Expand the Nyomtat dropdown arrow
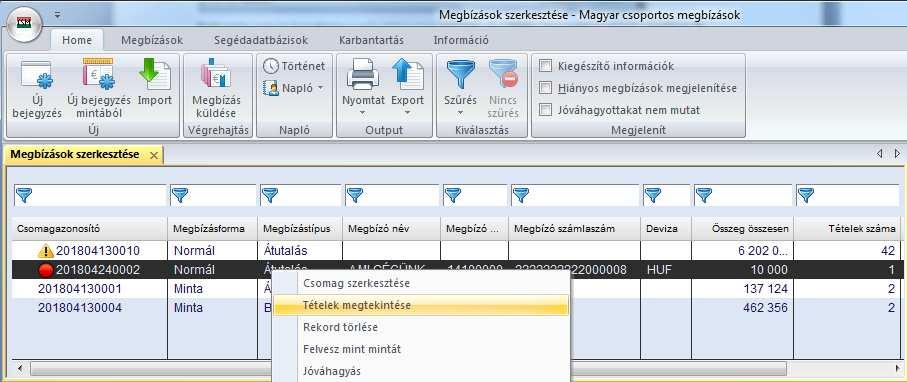This screenshot has width=907, height=382. coord(363,112)
